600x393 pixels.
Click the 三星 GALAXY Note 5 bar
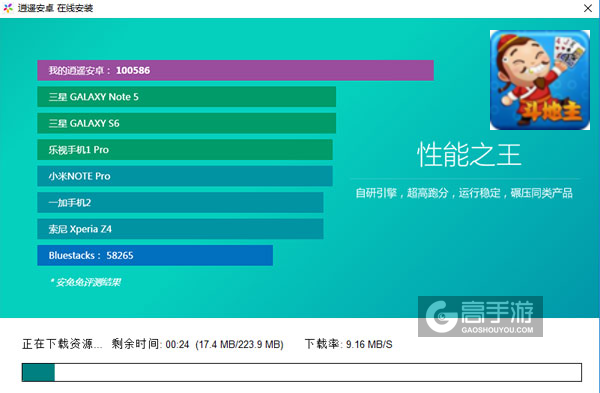click(186, 97)
